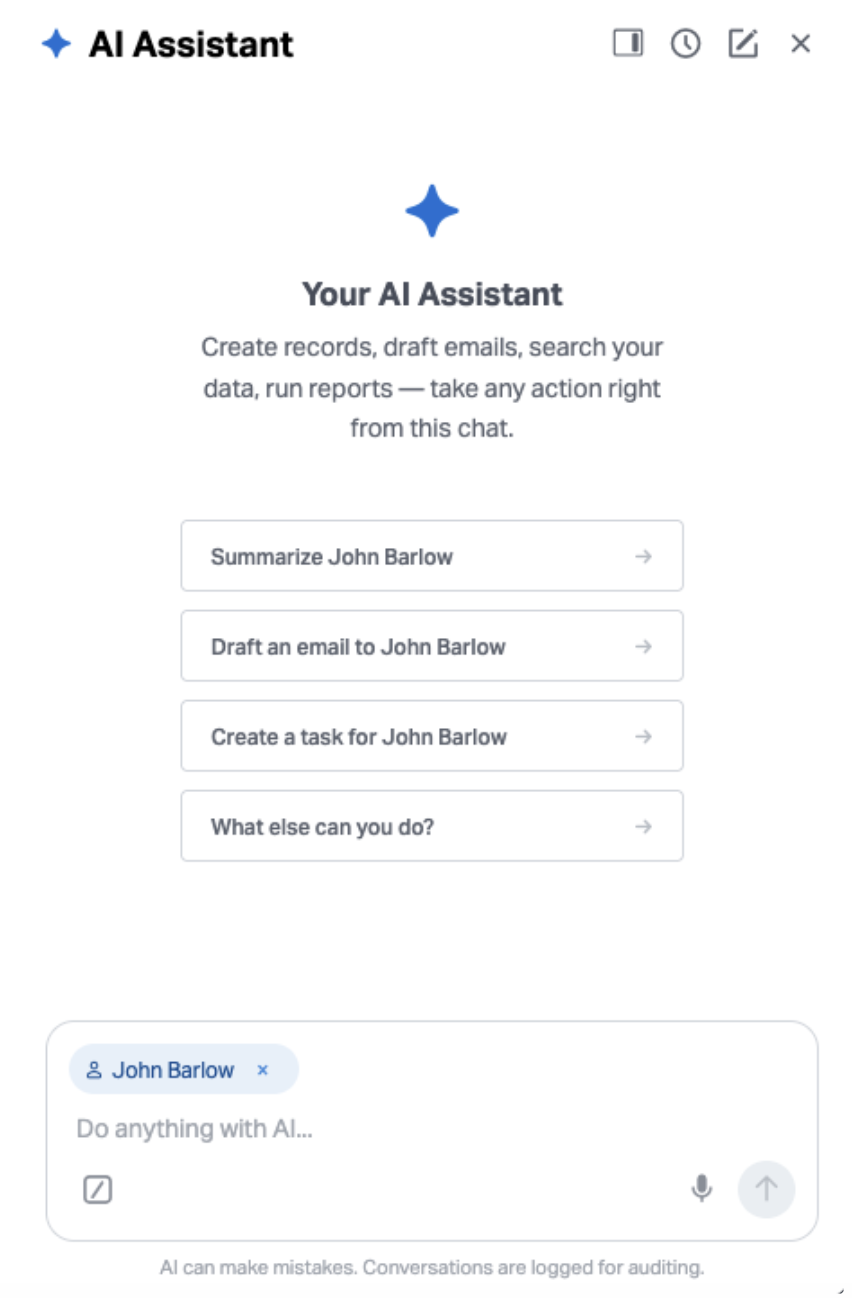Focus the Do anything with AI input field

[x=432, y=1130]
